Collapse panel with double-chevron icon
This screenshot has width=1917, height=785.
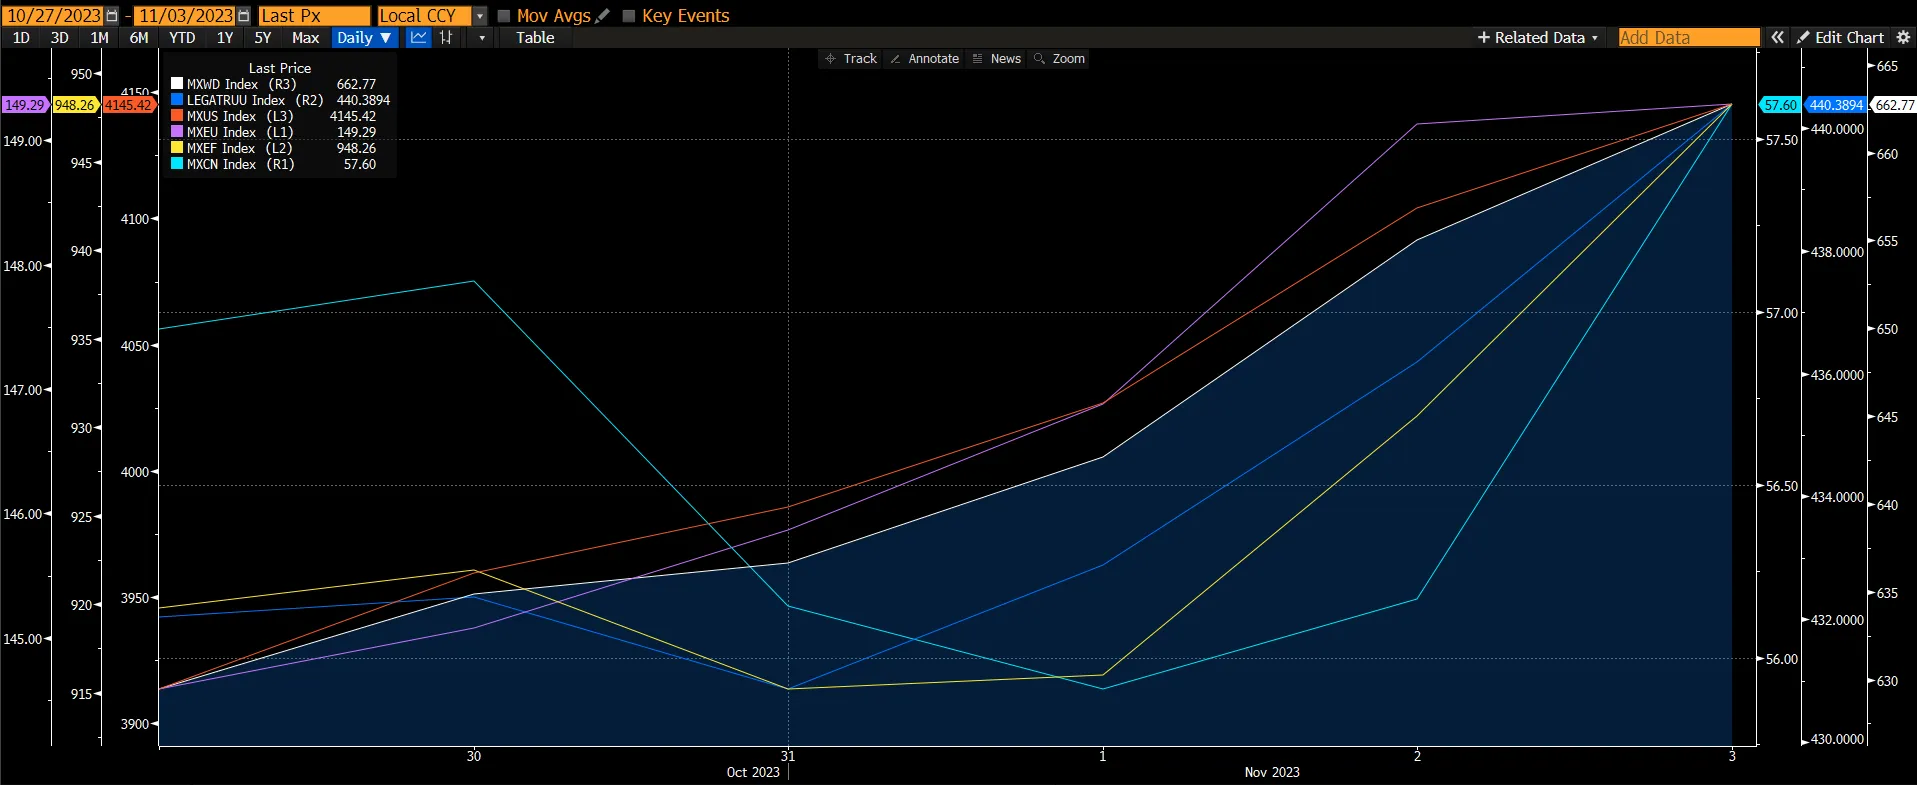pos(1777,37)
